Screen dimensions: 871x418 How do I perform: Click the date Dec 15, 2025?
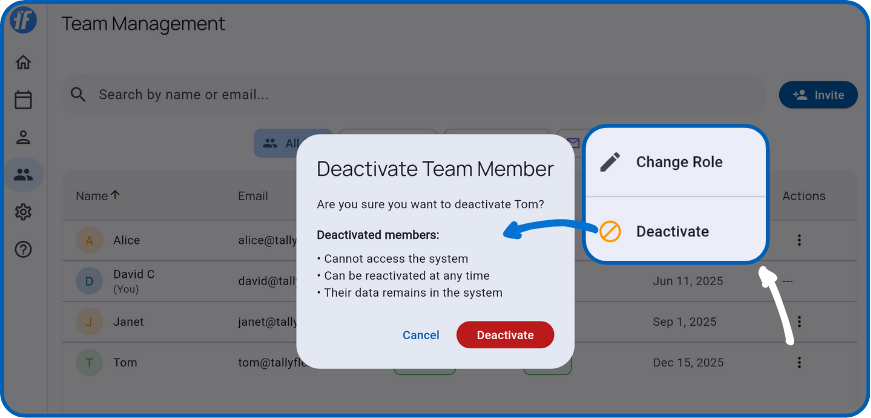(x=688, y=362)
